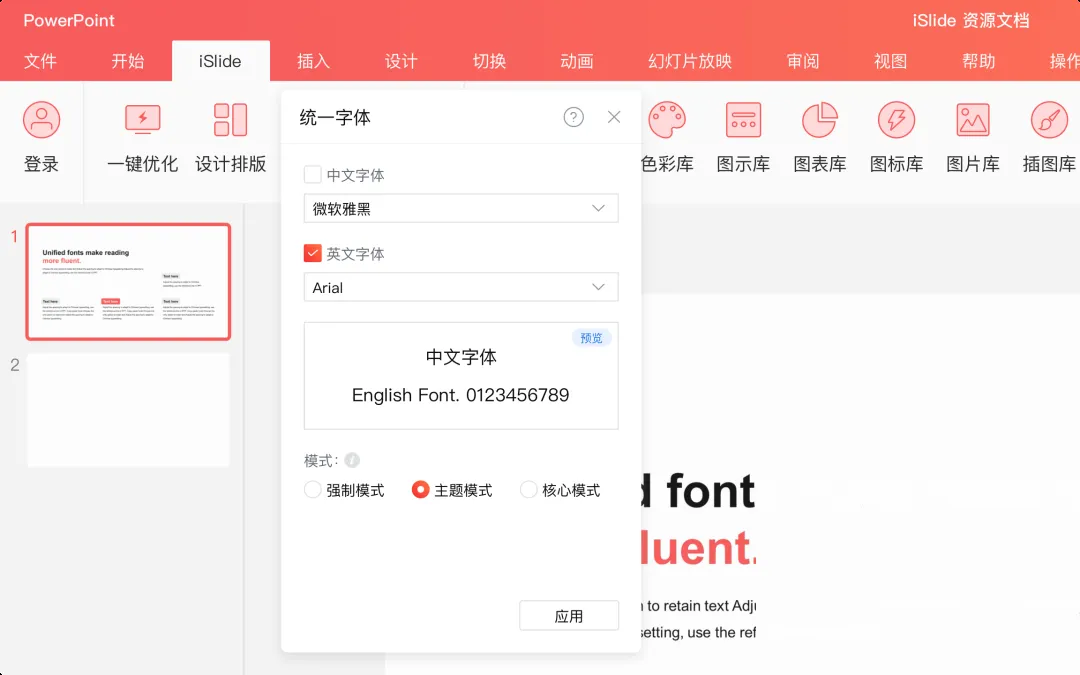1080x675 pixels.
Task: Select blank slide 2 thumbnail
Action: (x=128, y=411)
